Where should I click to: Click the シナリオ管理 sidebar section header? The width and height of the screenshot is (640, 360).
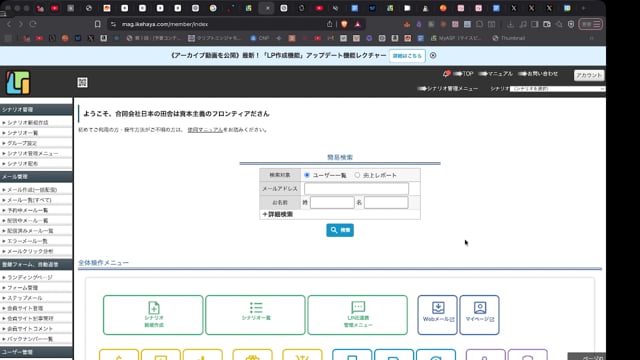click(x=36, y=109)
